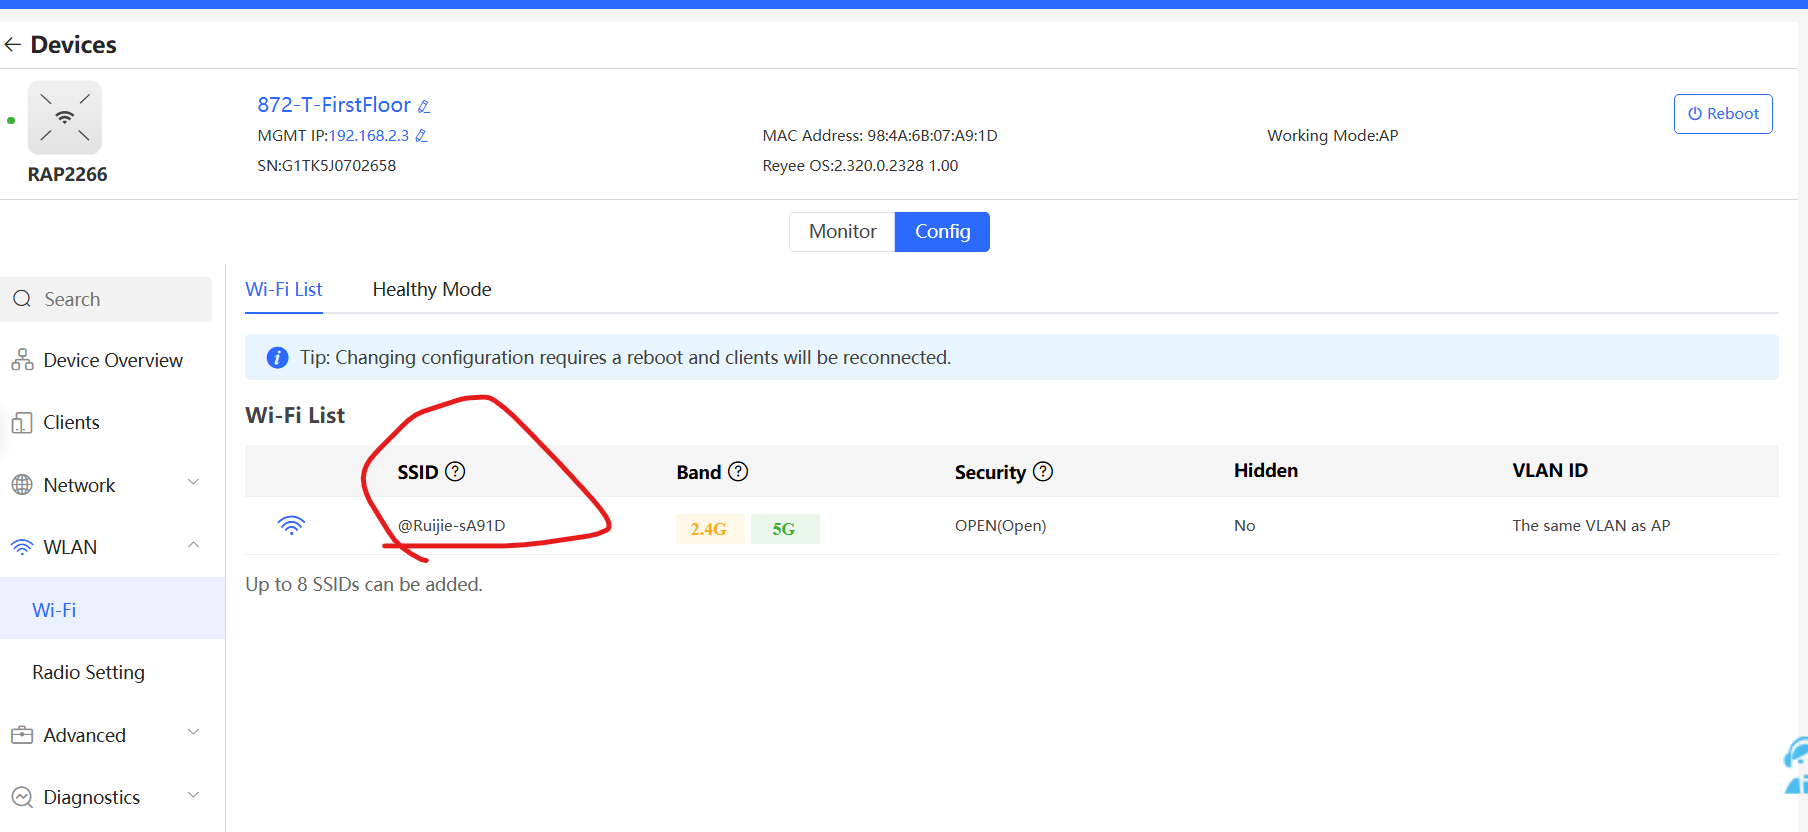The height and width of the screenshot is (832, 1808).
Task: Click the SN:G1TK5J0702658 serial number text
Action: tap(327, 166)
